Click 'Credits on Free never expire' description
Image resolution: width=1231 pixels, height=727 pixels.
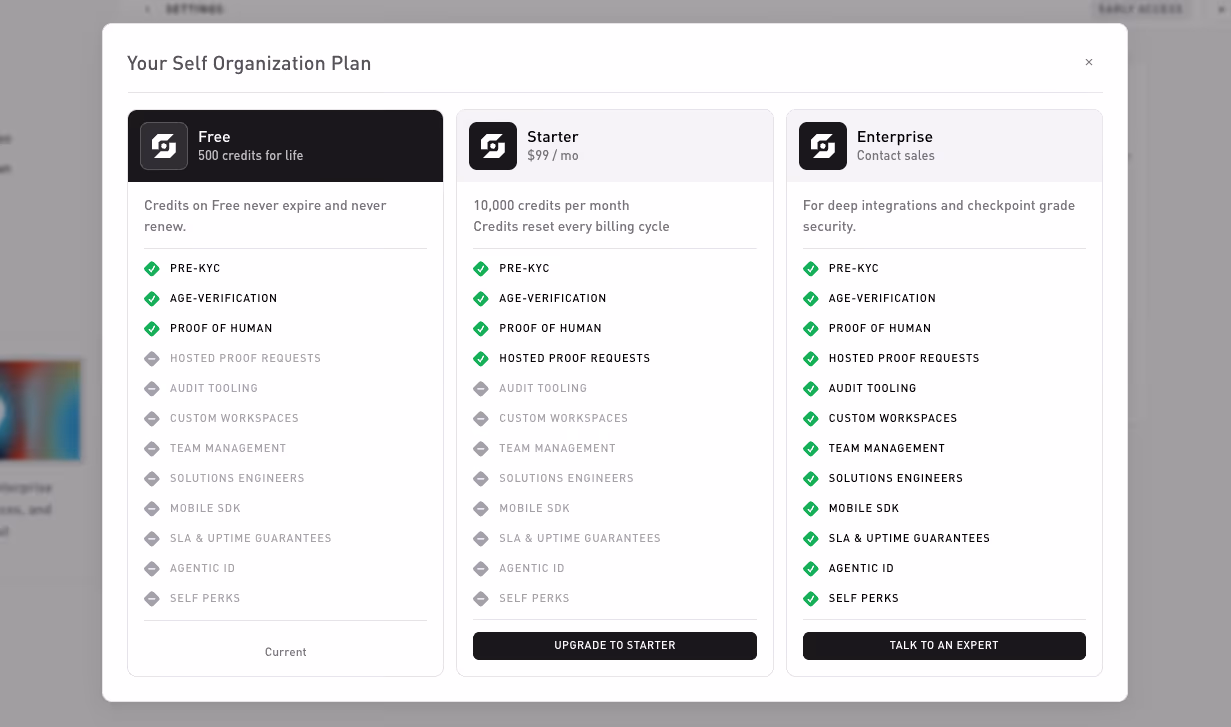[x=265, y=216]
